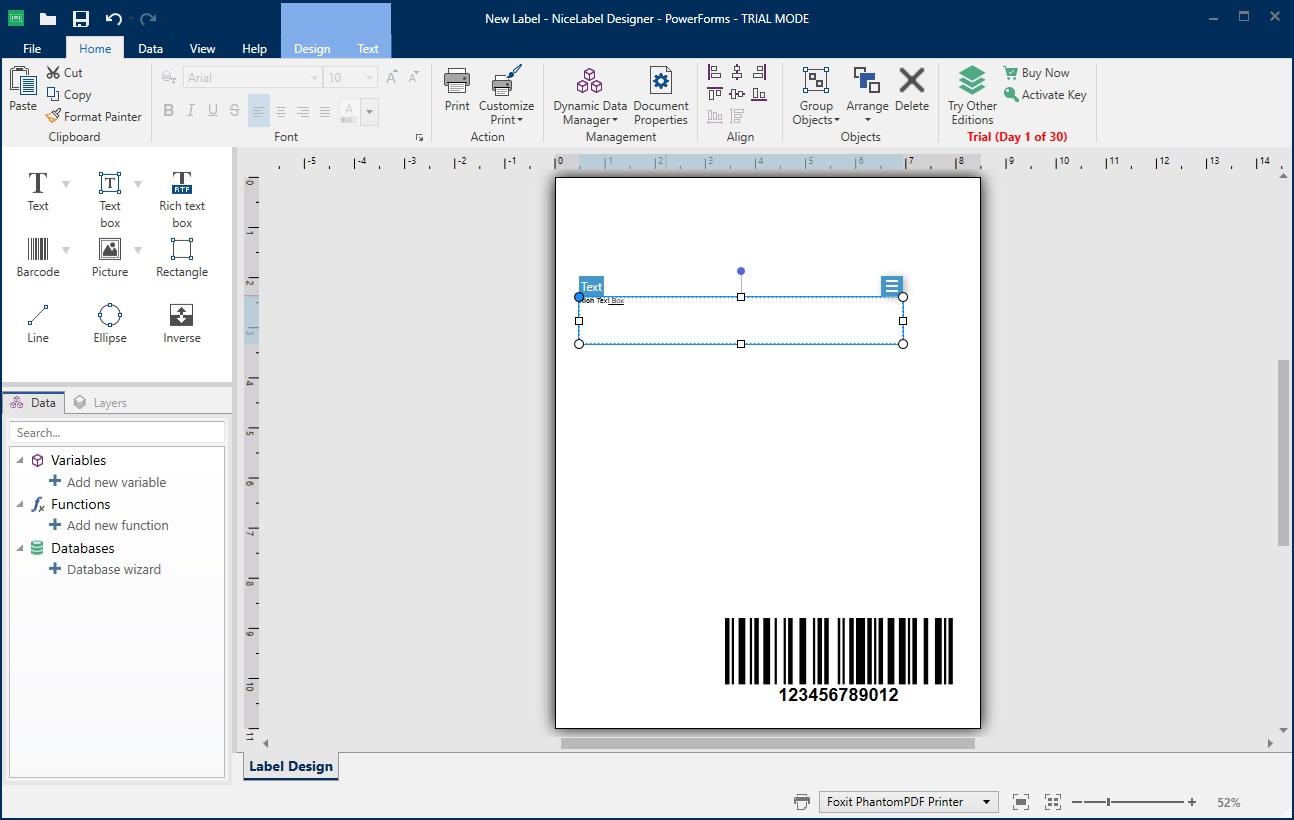
Task: Open Document Properties
Action: coord(661,96)
